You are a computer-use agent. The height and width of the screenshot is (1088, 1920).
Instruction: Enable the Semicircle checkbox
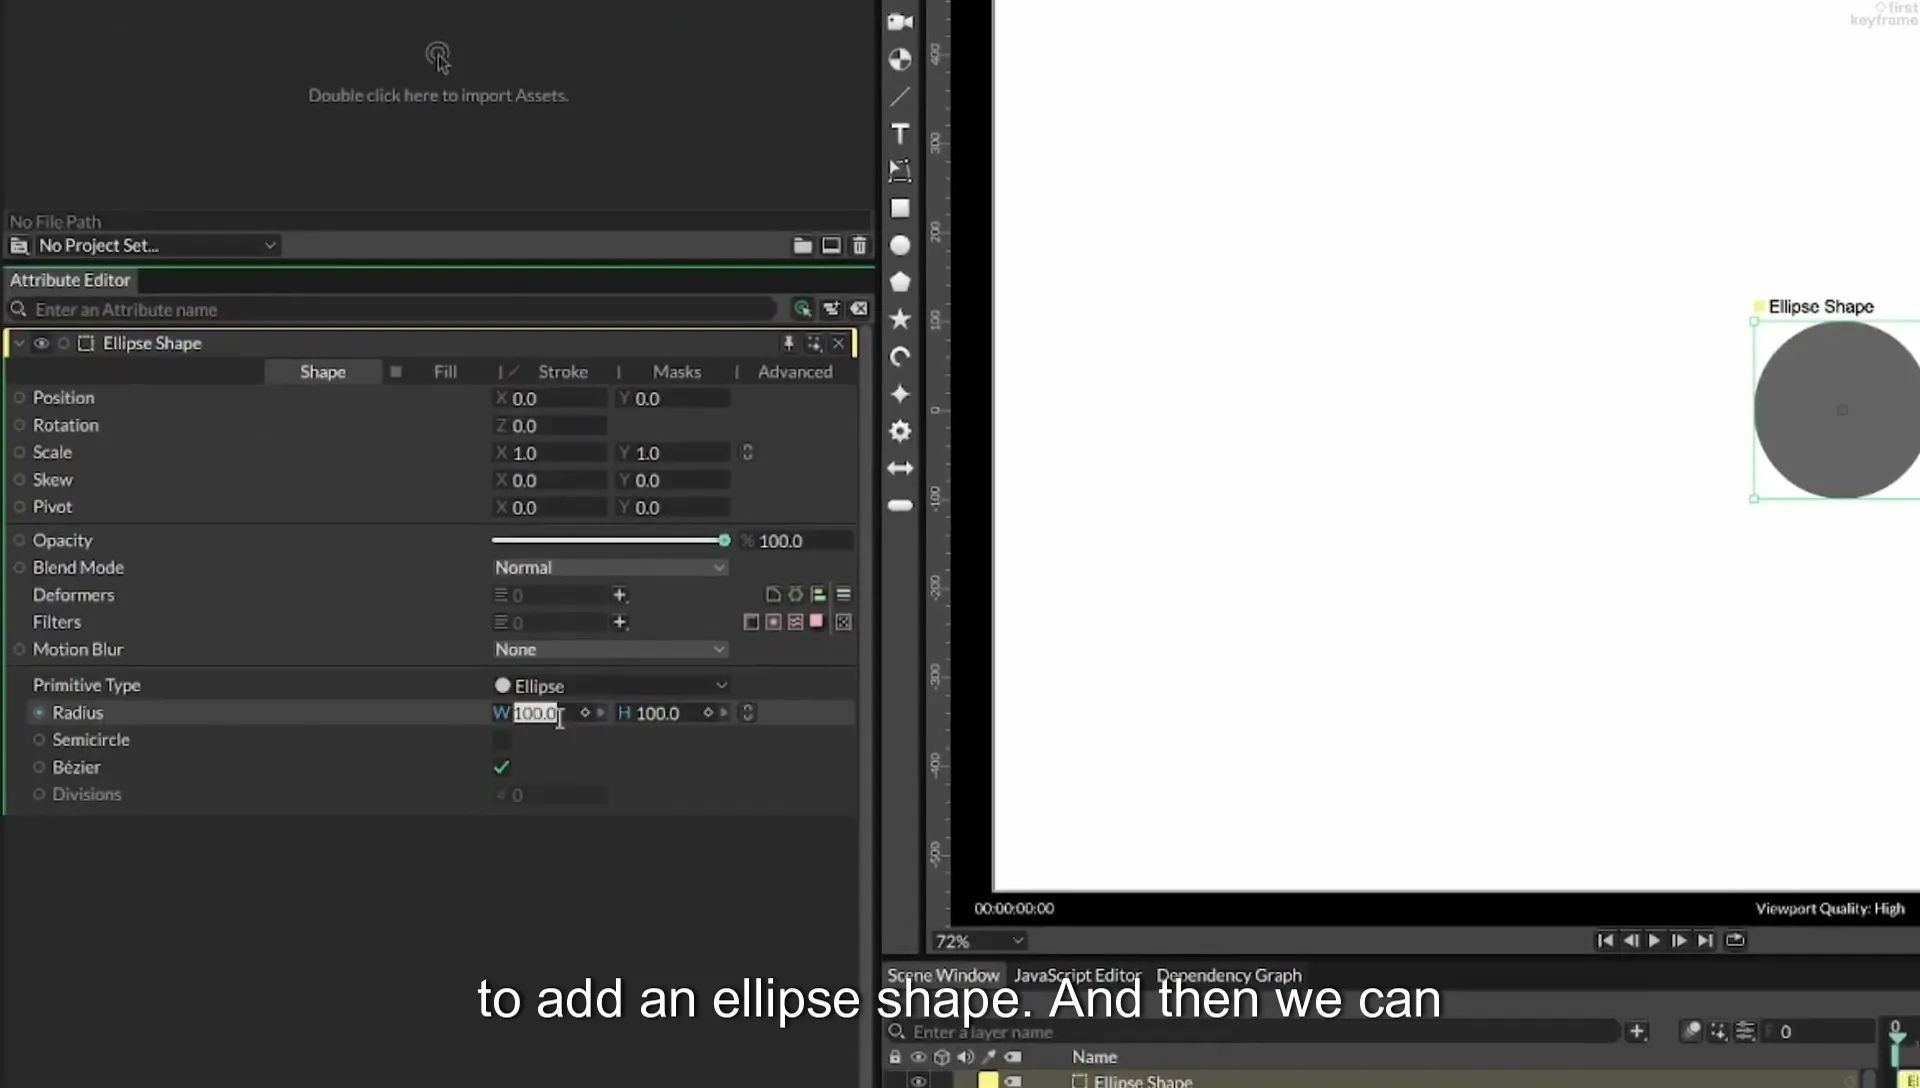pos(501,740)
